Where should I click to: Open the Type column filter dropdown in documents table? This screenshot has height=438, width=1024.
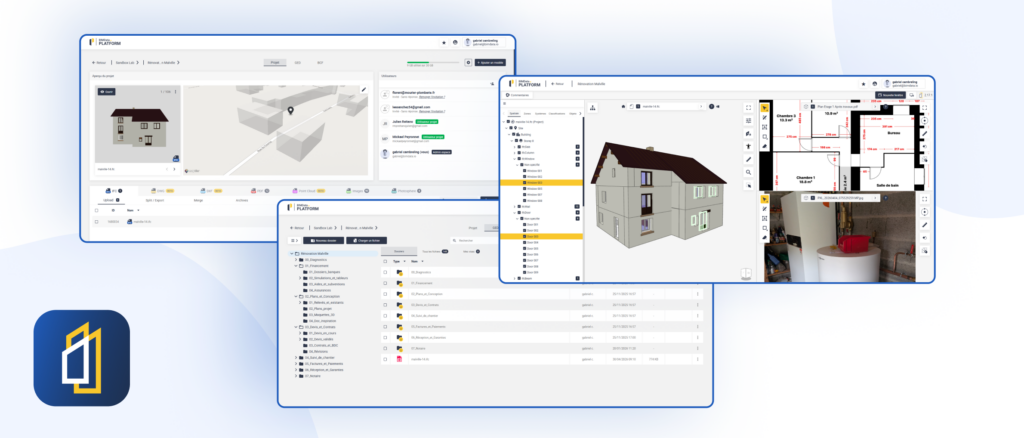405,260
